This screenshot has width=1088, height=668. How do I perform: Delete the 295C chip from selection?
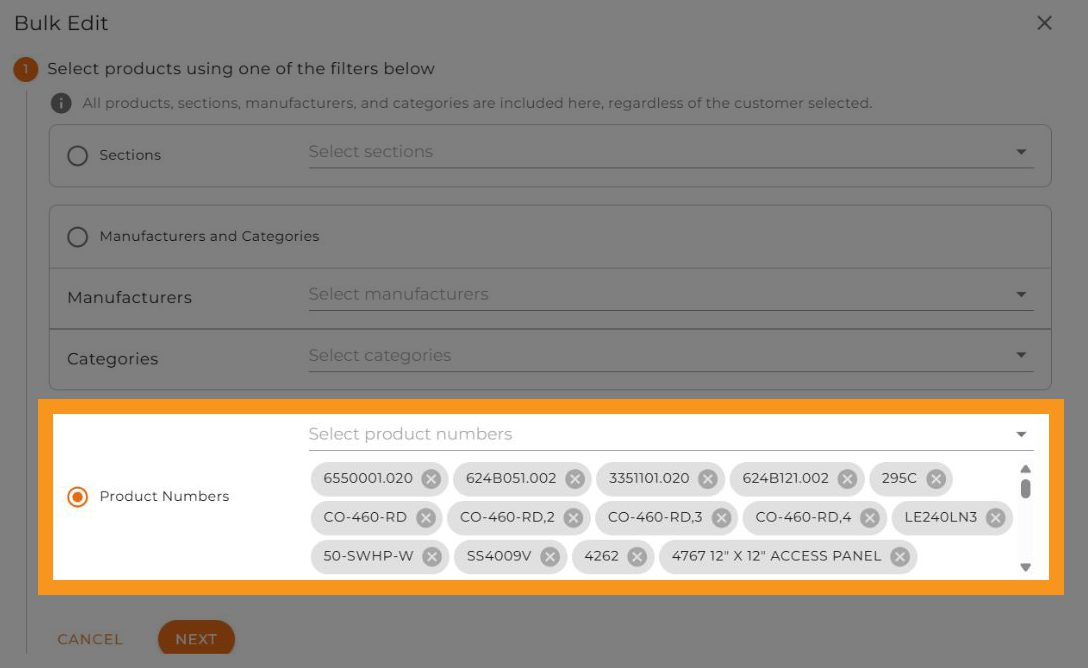tap(935, 479)
